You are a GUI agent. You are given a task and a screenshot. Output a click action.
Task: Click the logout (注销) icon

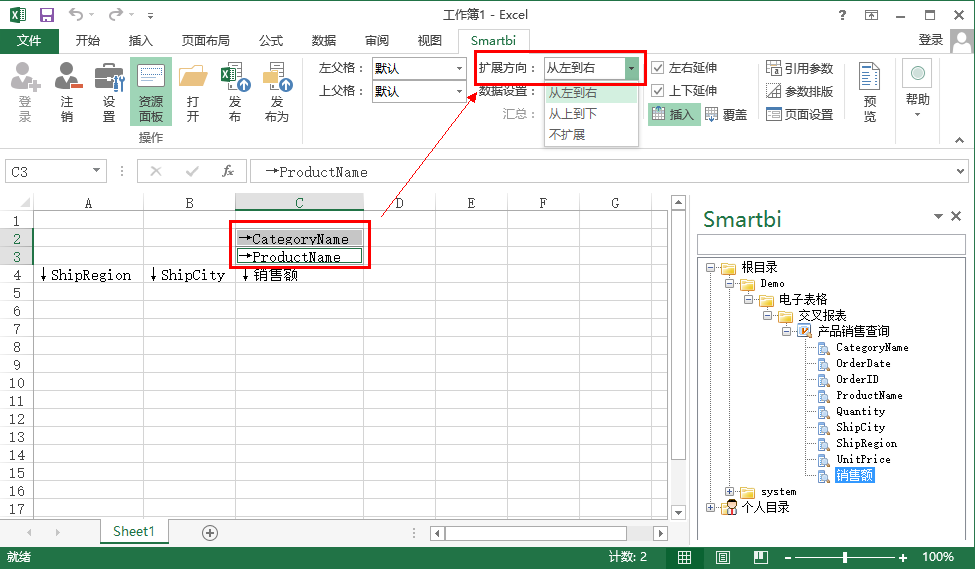[x=67, y=91]
